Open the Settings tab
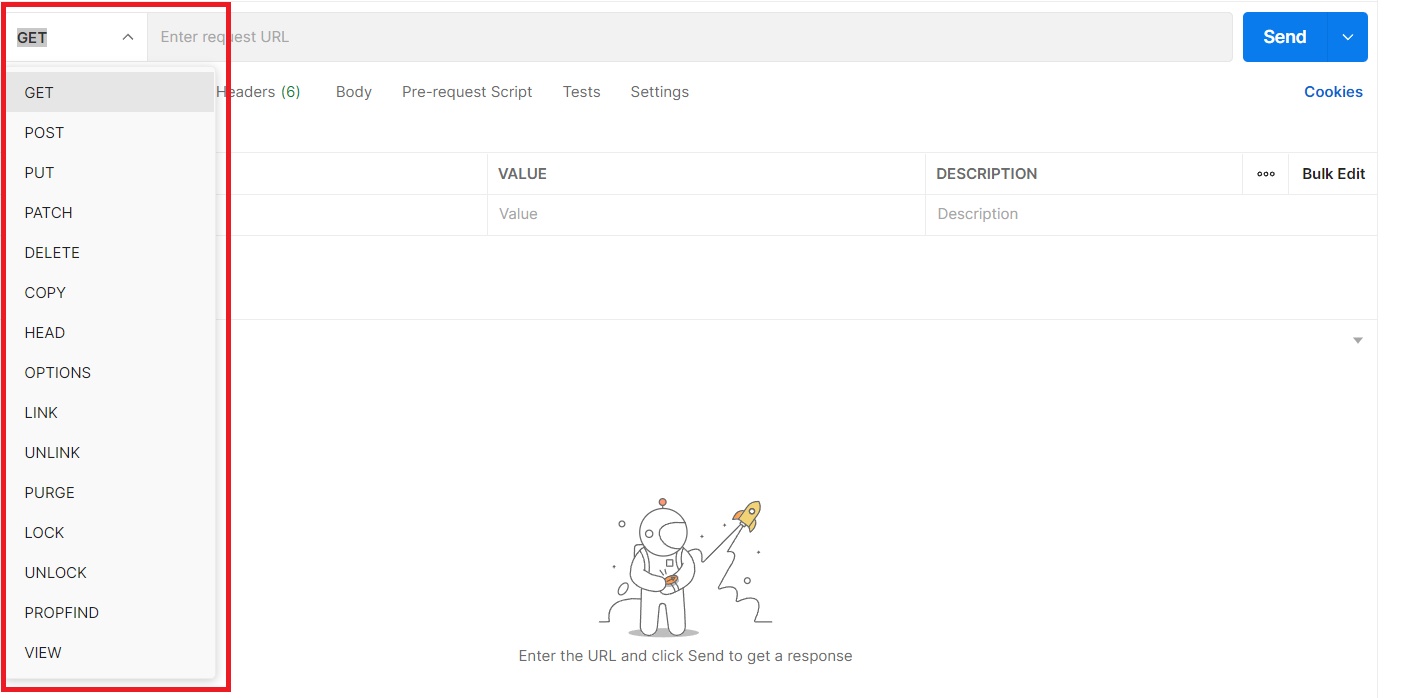Screen dimensions: 1425x698 659,91
